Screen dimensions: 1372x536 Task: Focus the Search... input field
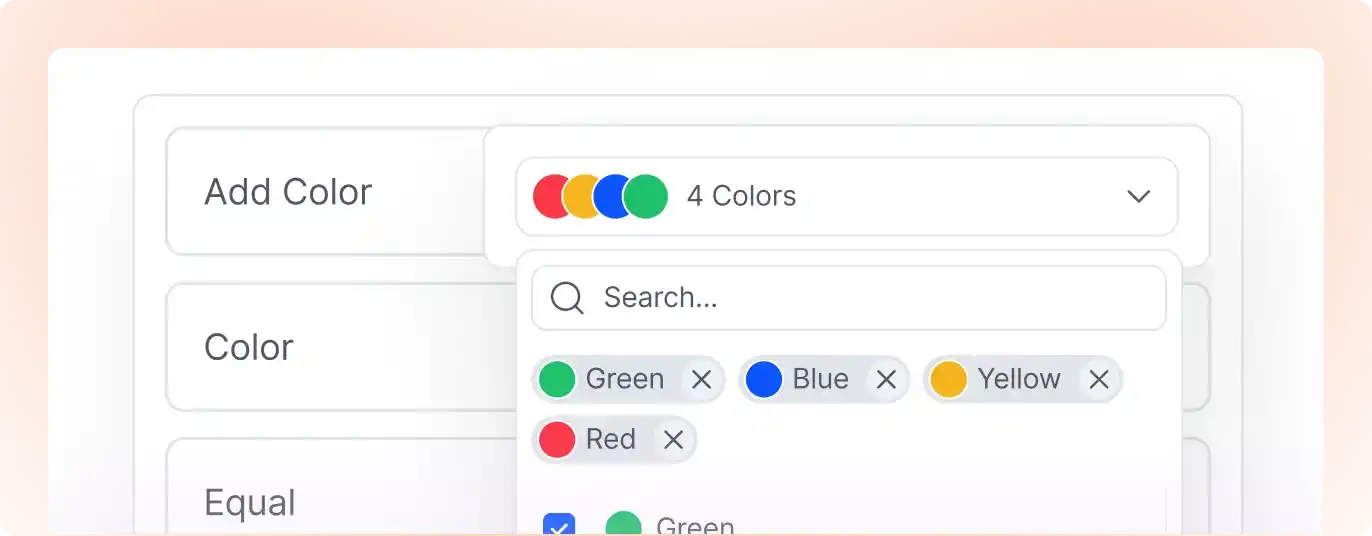pos(870,298)
